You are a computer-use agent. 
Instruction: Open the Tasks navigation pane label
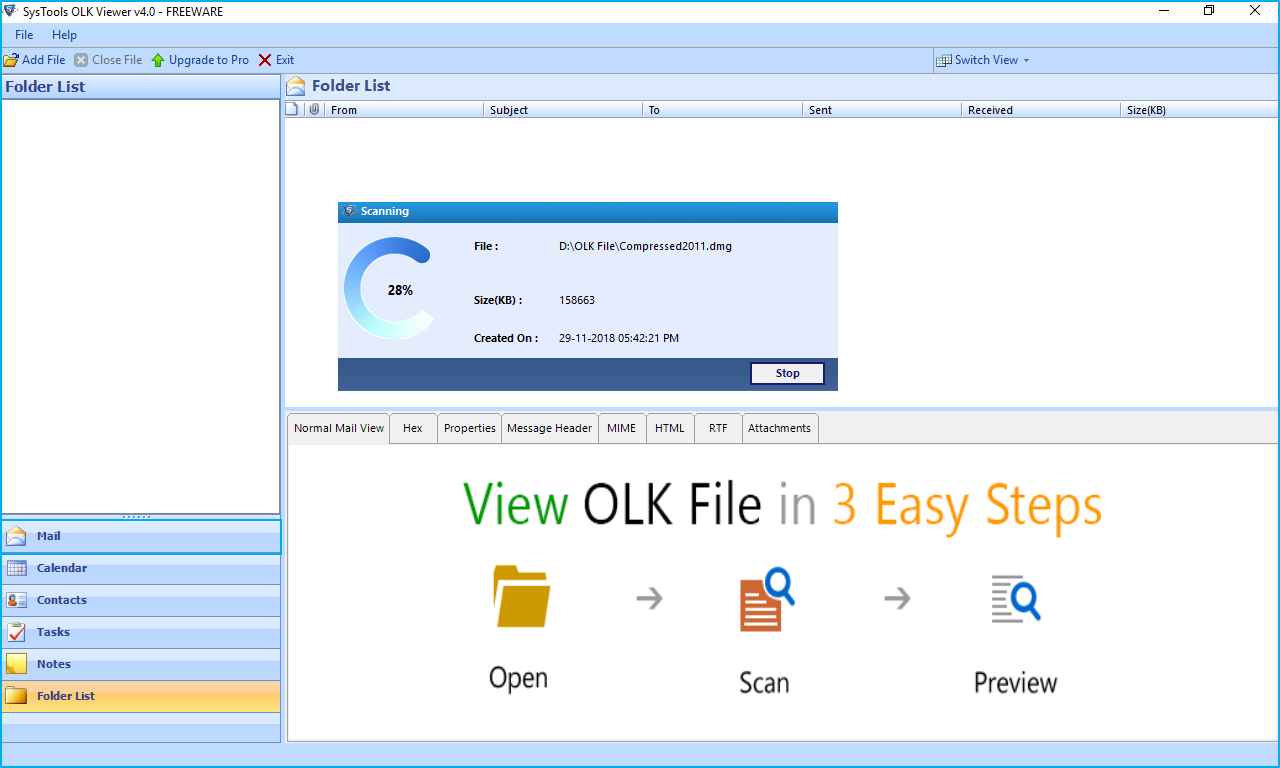[x=54, y=632]
